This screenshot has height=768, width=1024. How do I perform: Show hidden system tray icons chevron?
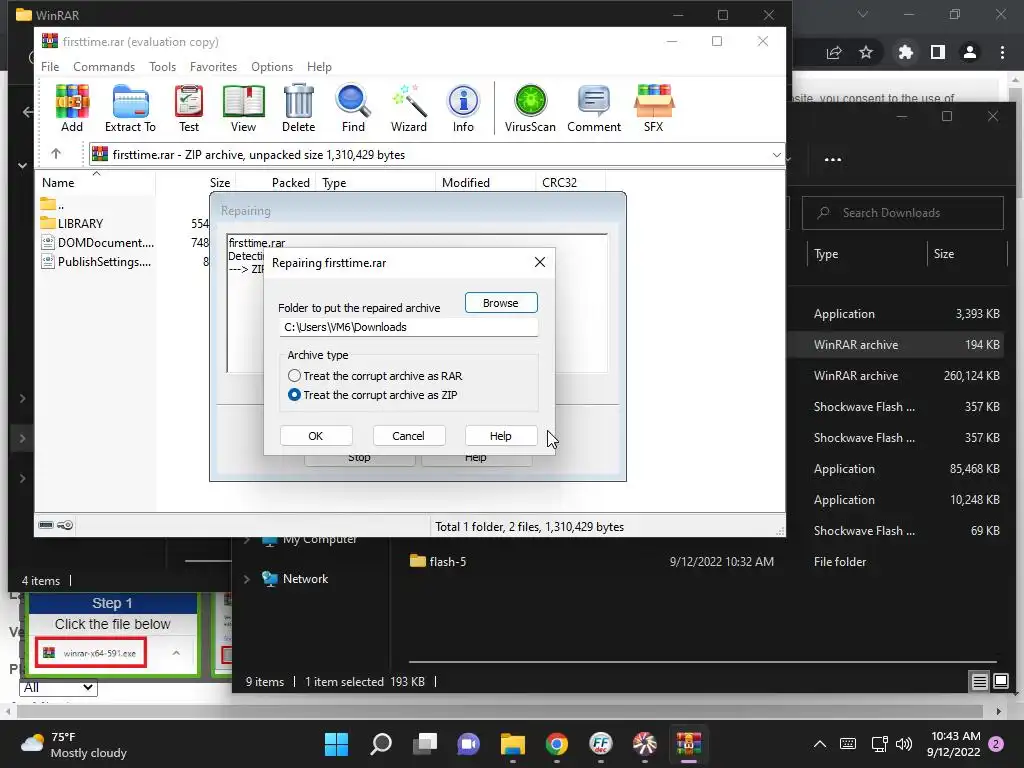tap(820, 744)
